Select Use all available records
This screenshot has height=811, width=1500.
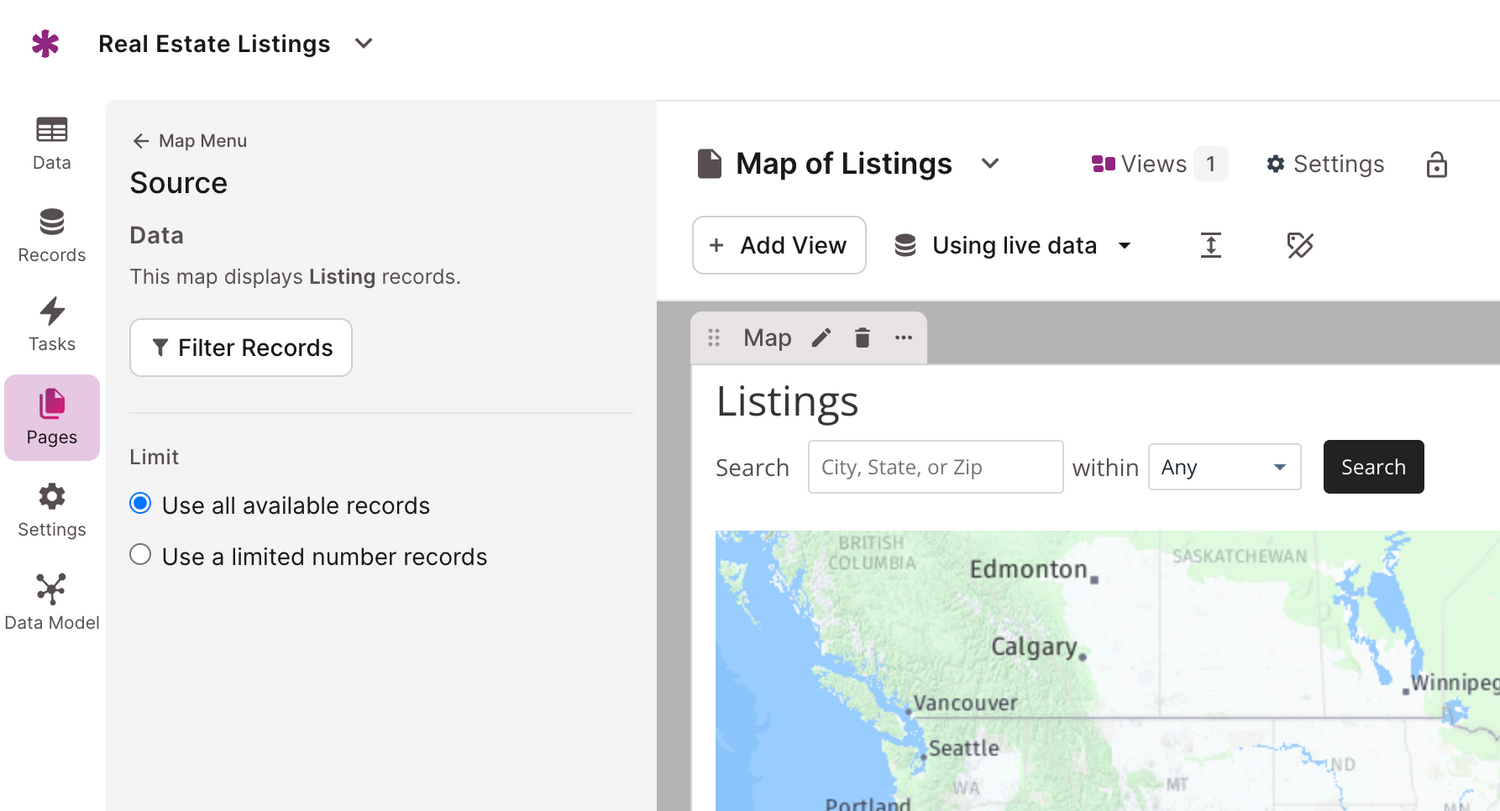[141, 504]
